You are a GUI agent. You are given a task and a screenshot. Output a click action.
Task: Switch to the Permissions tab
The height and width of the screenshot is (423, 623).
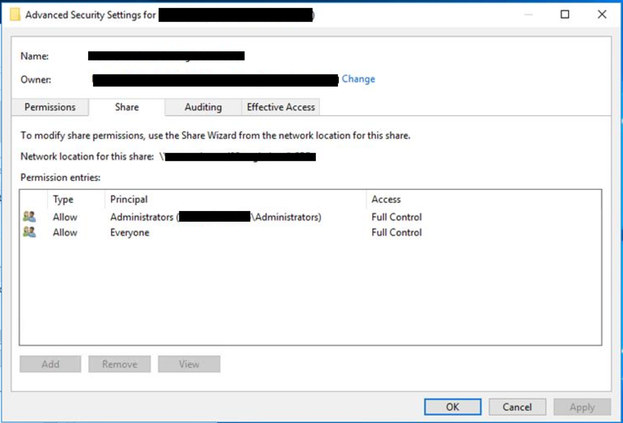coord(49,107)
